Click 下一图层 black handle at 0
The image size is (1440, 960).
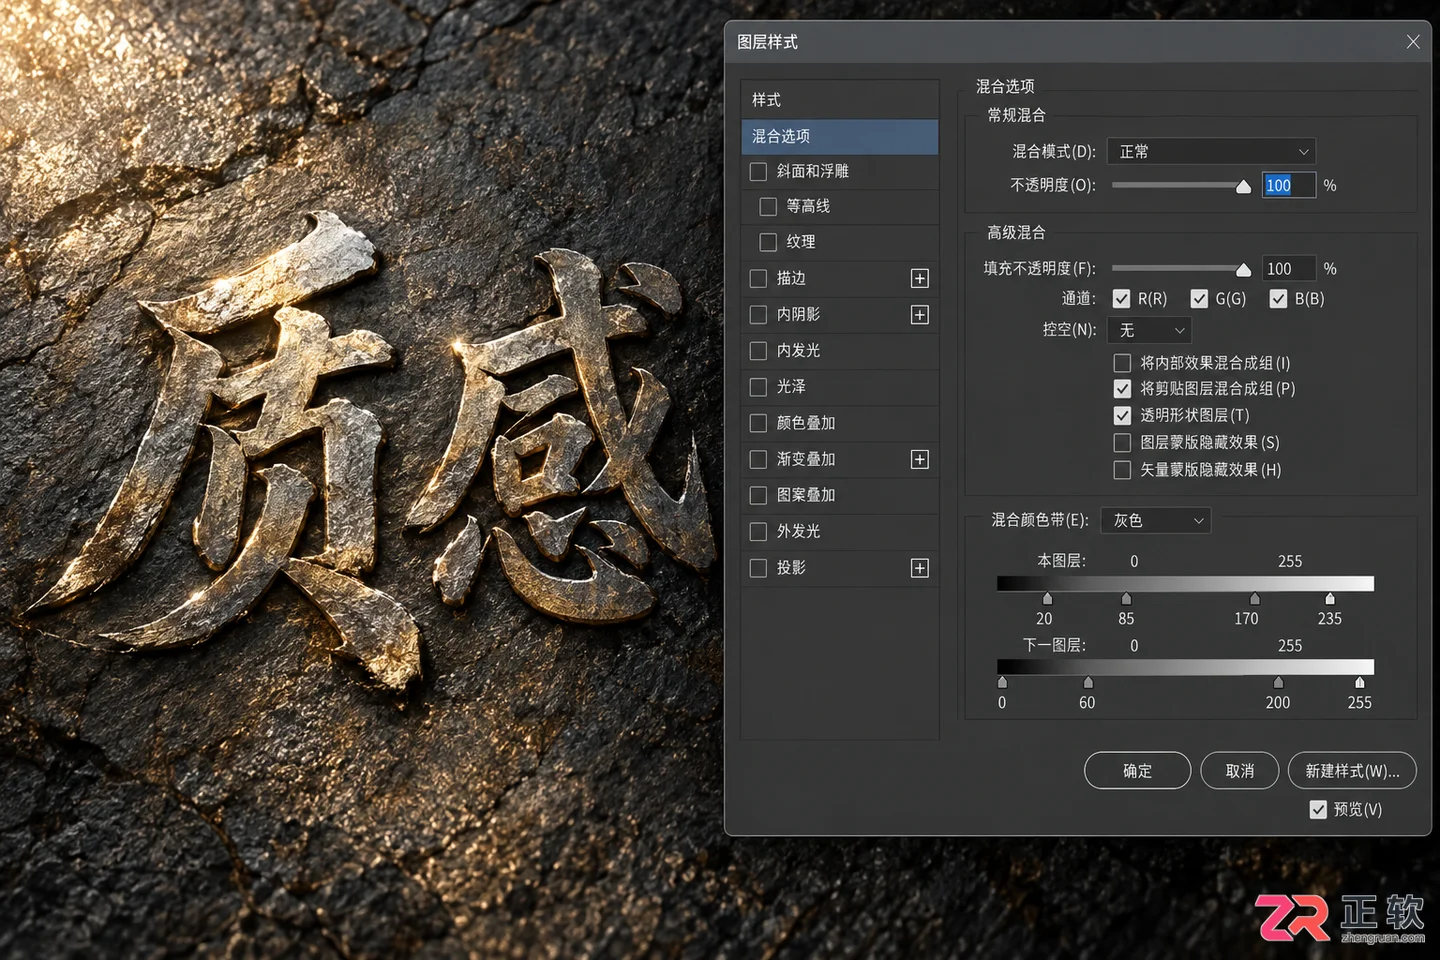pyautogui.click(x=1002, y=683)
